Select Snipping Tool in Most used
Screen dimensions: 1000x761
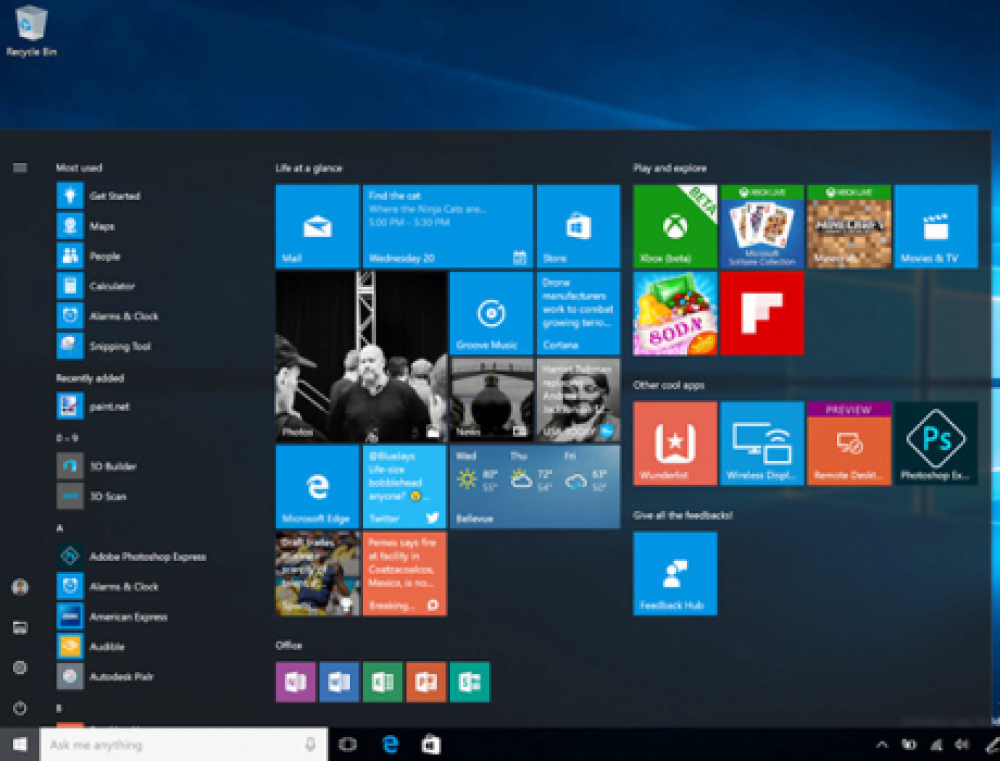119,346
